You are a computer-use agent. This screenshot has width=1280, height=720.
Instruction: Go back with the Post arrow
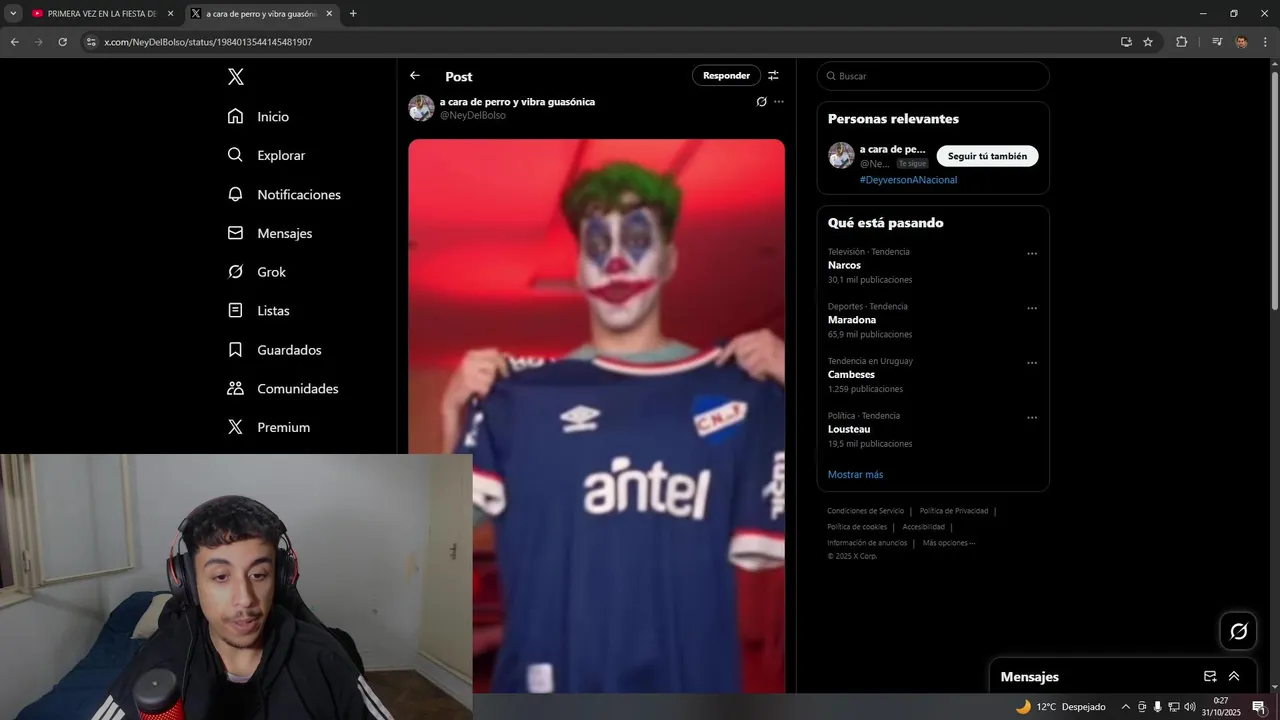(x=415, y=76)
